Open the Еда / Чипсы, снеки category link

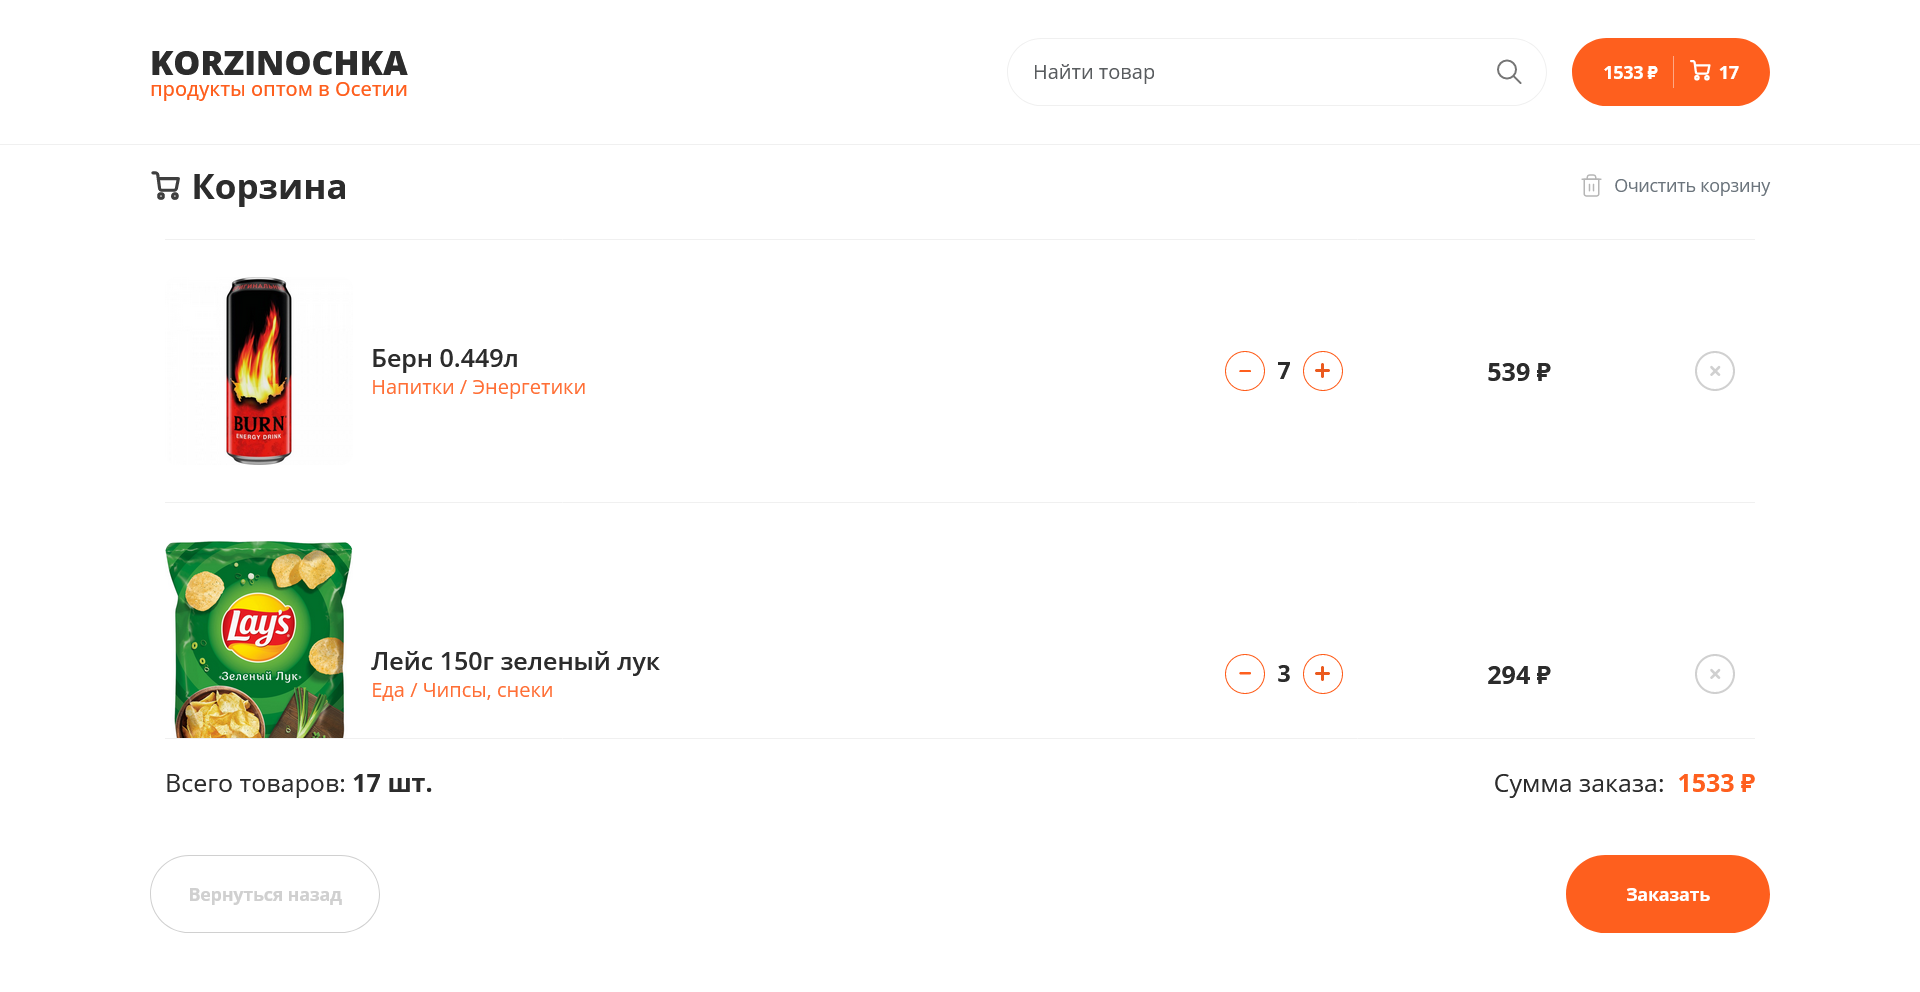(x=462, y=691)
